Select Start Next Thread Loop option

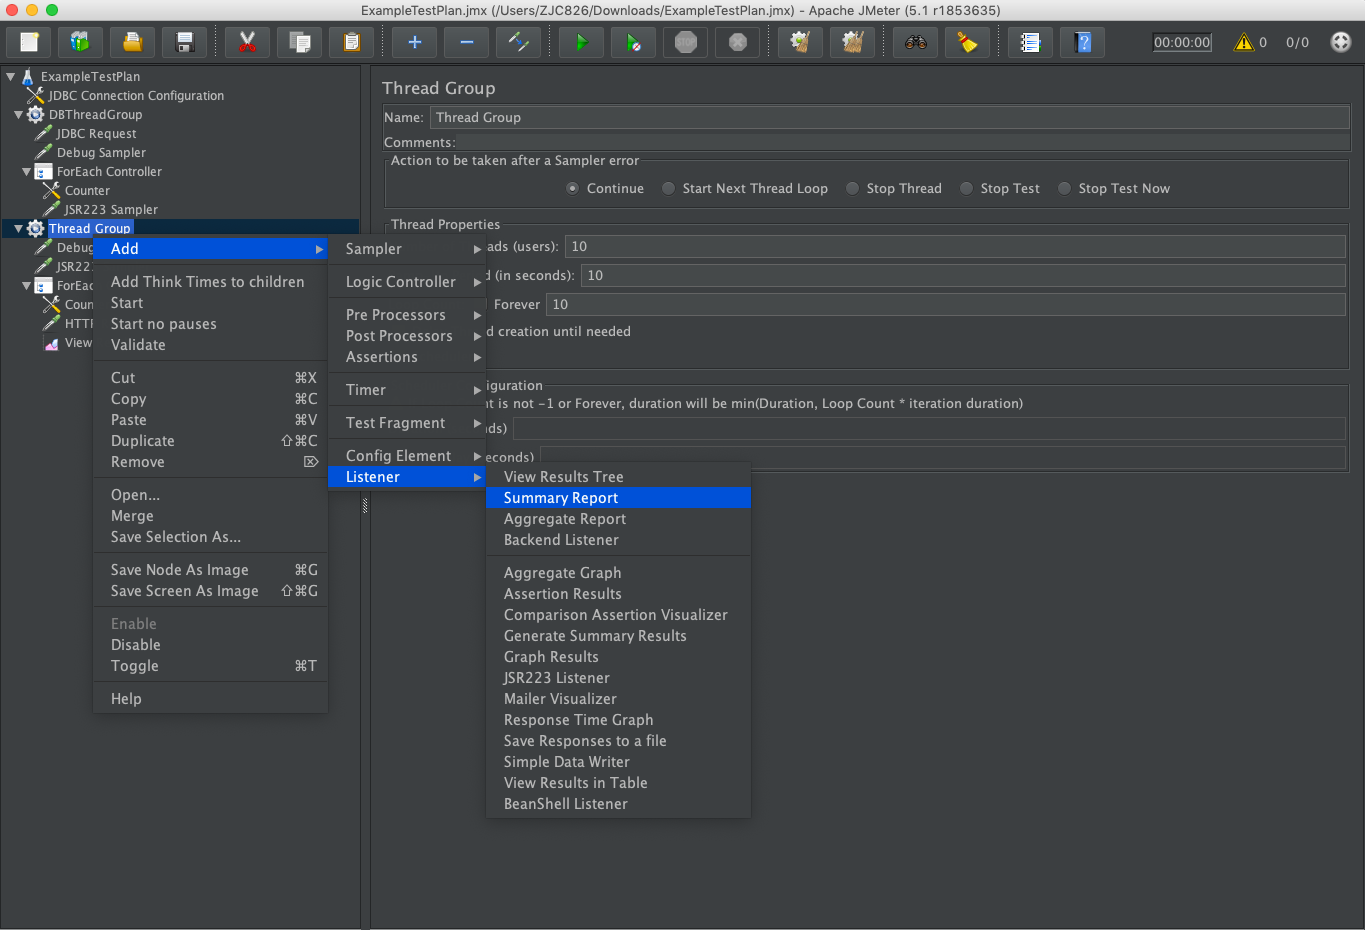coord(668,188)
